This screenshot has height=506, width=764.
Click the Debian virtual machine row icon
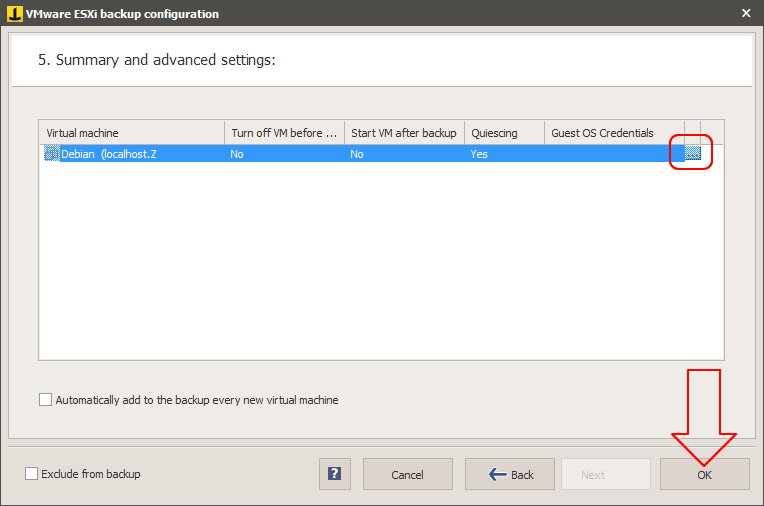pos(52,154)
